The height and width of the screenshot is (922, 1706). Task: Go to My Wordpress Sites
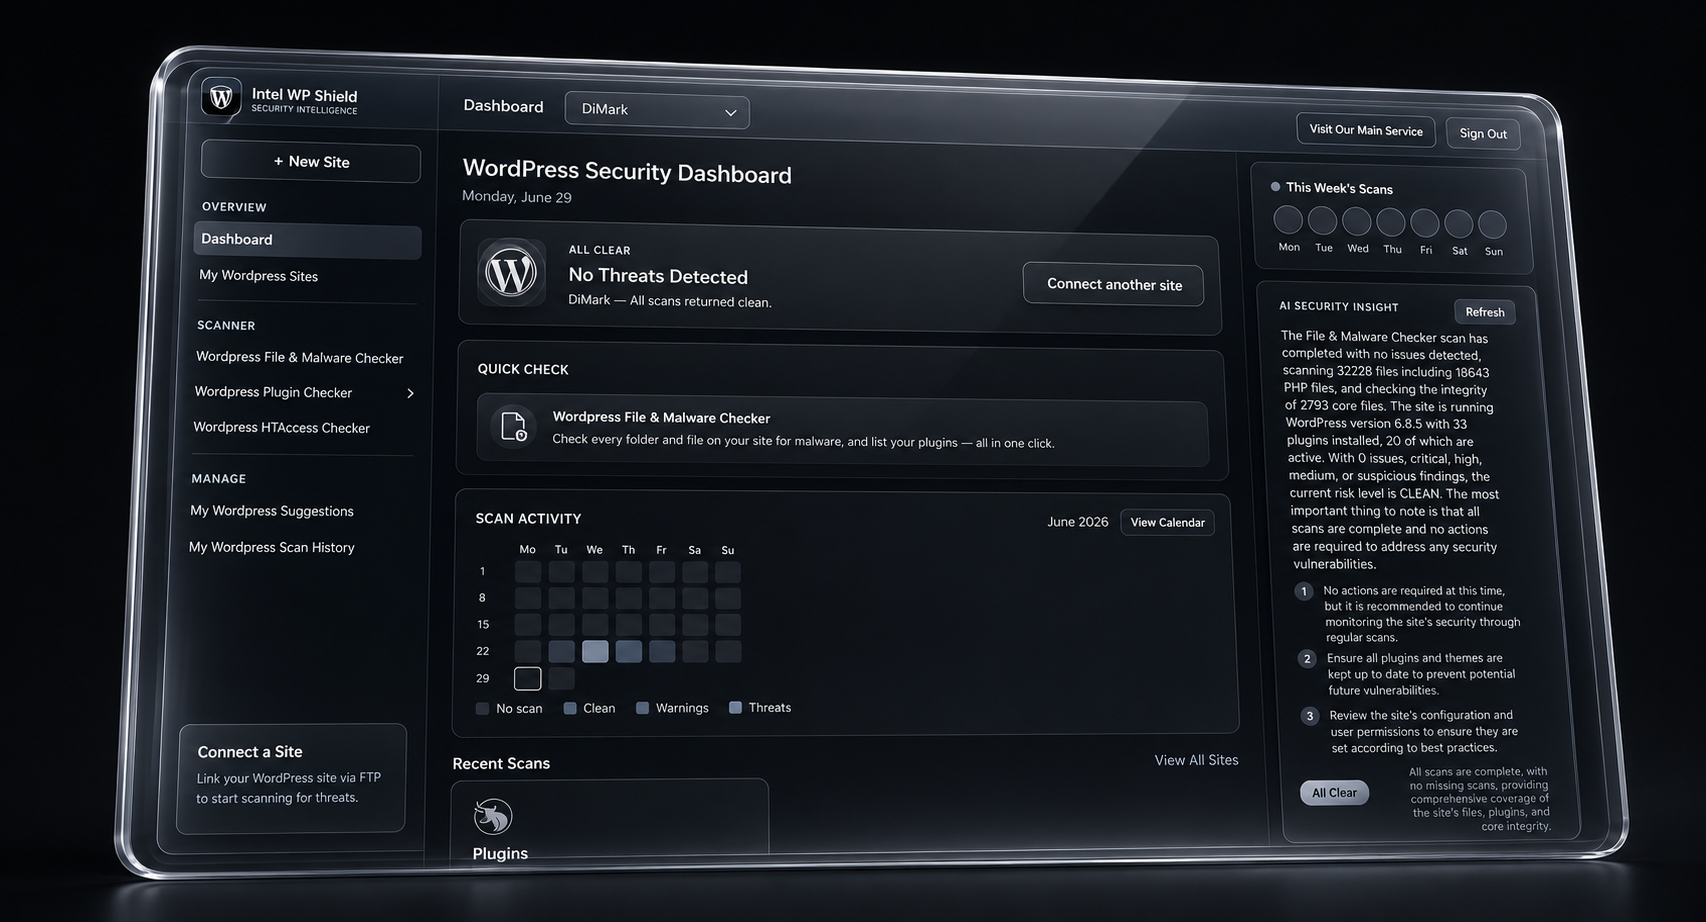click(x=258, y=275)
